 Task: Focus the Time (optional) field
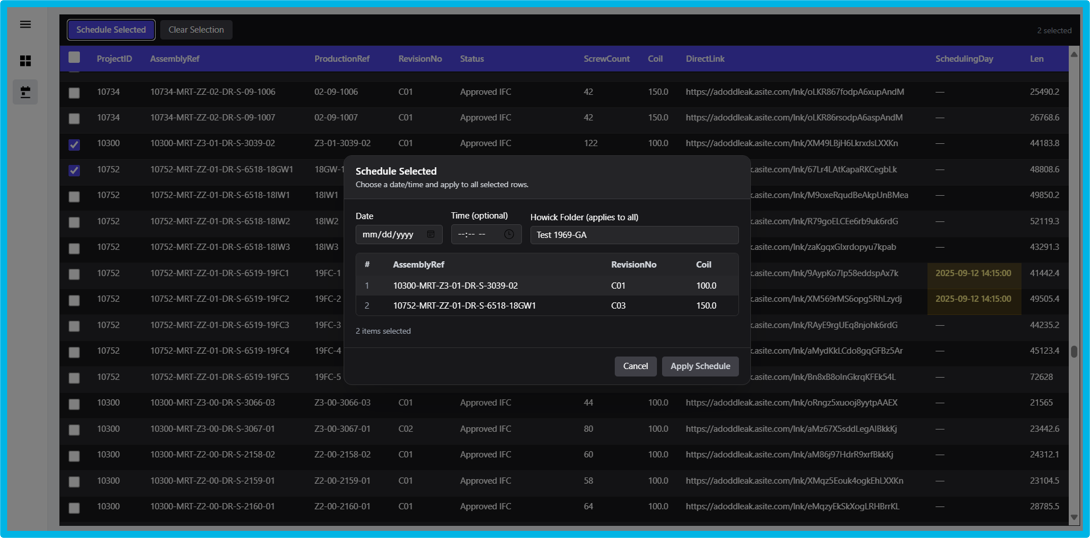[x=486, y=235]
